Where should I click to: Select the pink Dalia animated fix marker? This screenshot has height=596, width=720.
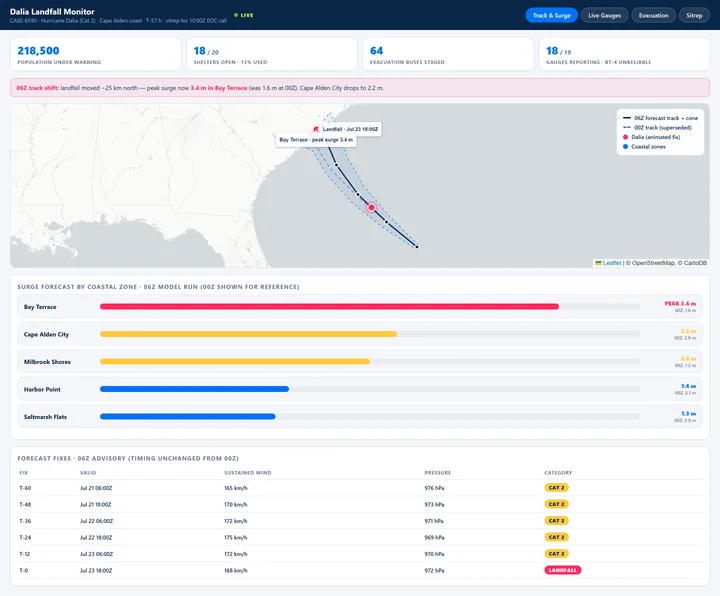(371, 208)
